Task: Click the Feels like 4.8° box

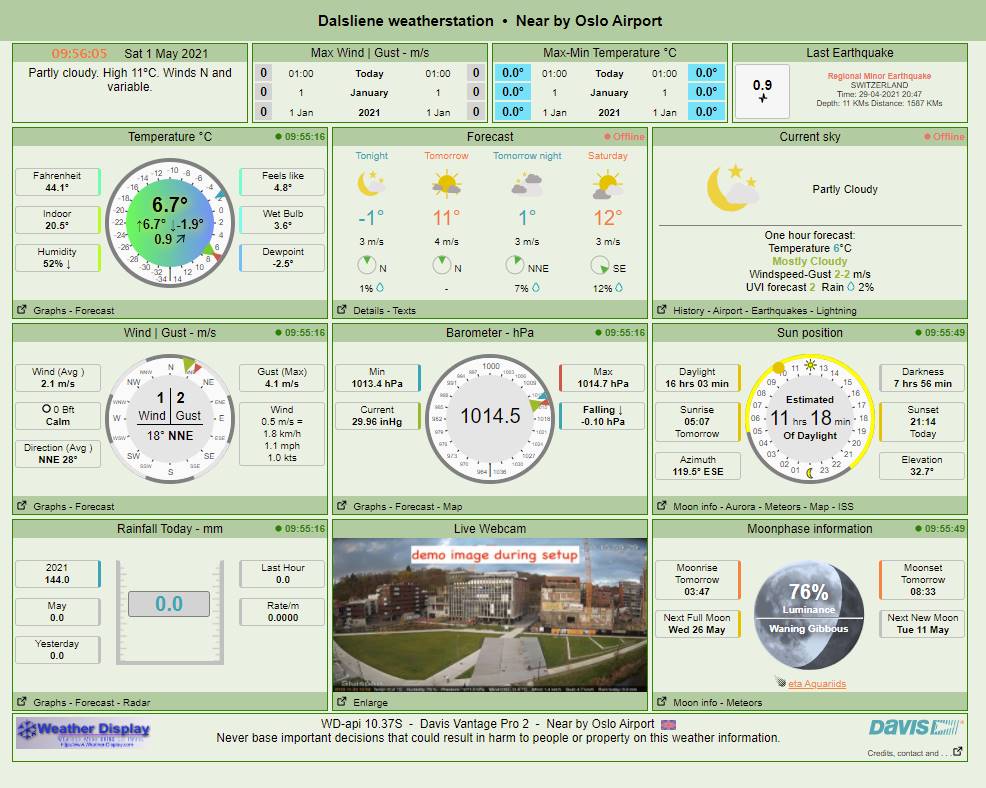Action: click(282, 182)
